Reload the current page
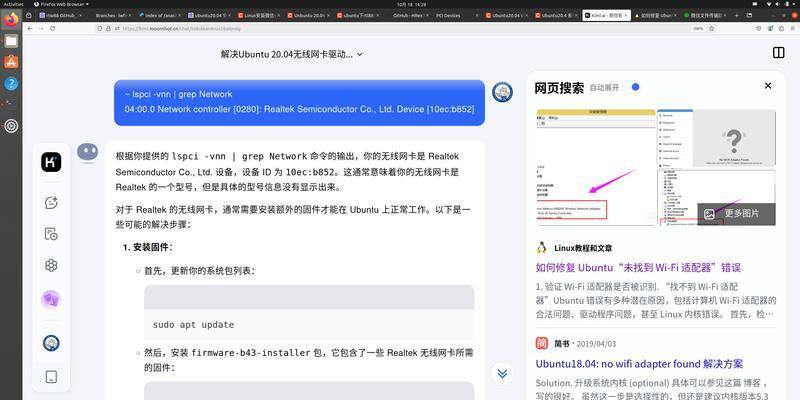Screen dimensions: 800x400 53,29
